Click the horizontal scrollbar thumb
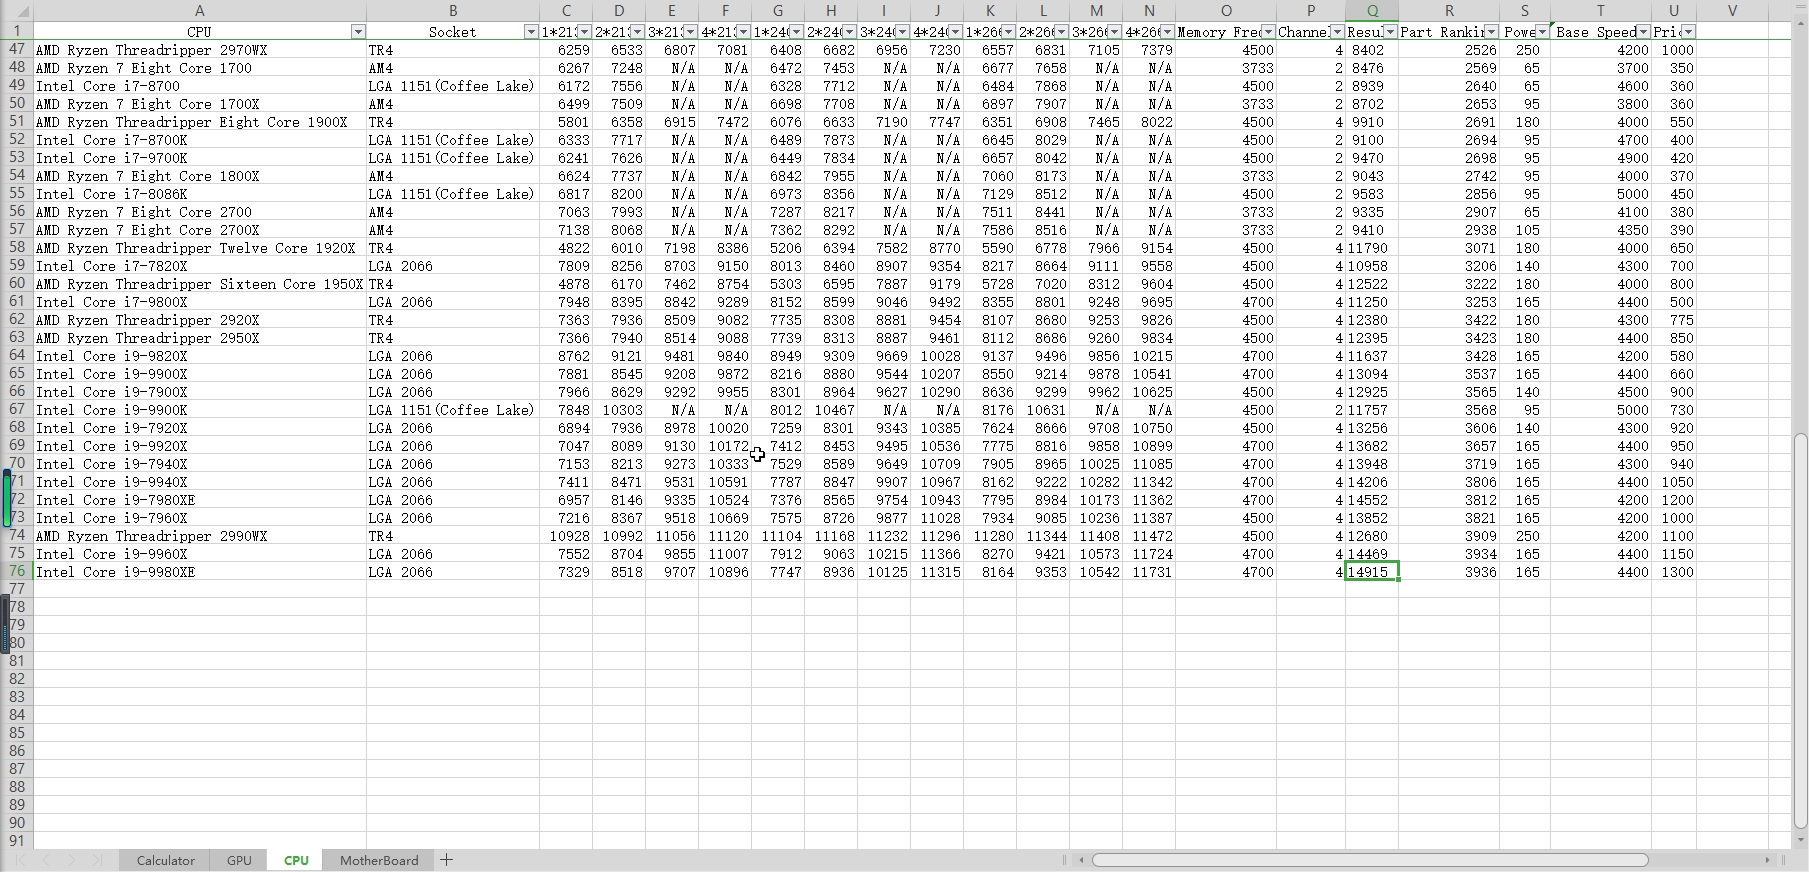The height and width of the screenshot is (872, 1809). [1370, 860]
